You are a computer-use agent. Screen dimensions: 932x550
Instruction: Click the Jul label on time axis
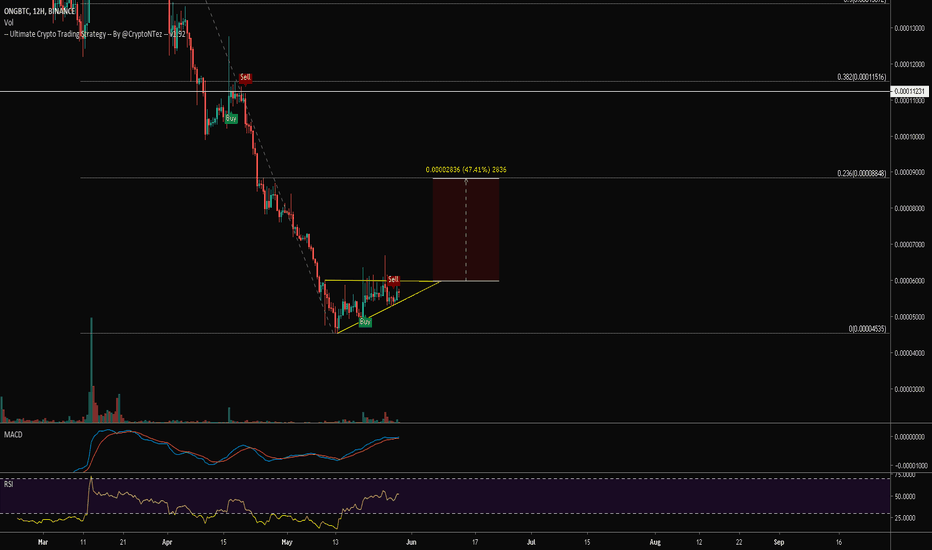[531, 542]
